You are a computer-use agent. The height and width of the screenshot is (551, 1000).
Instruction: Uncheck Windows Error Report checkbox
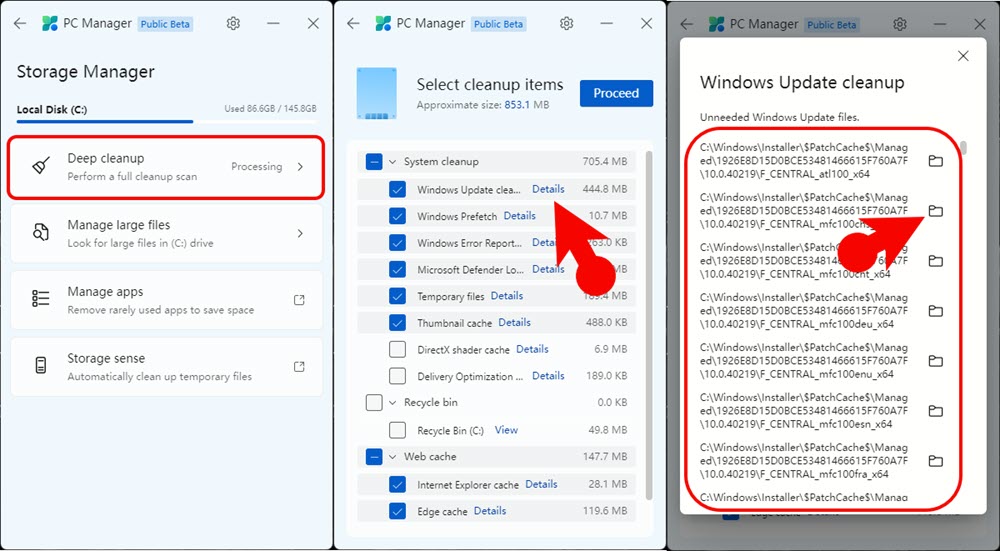point(397,243)
